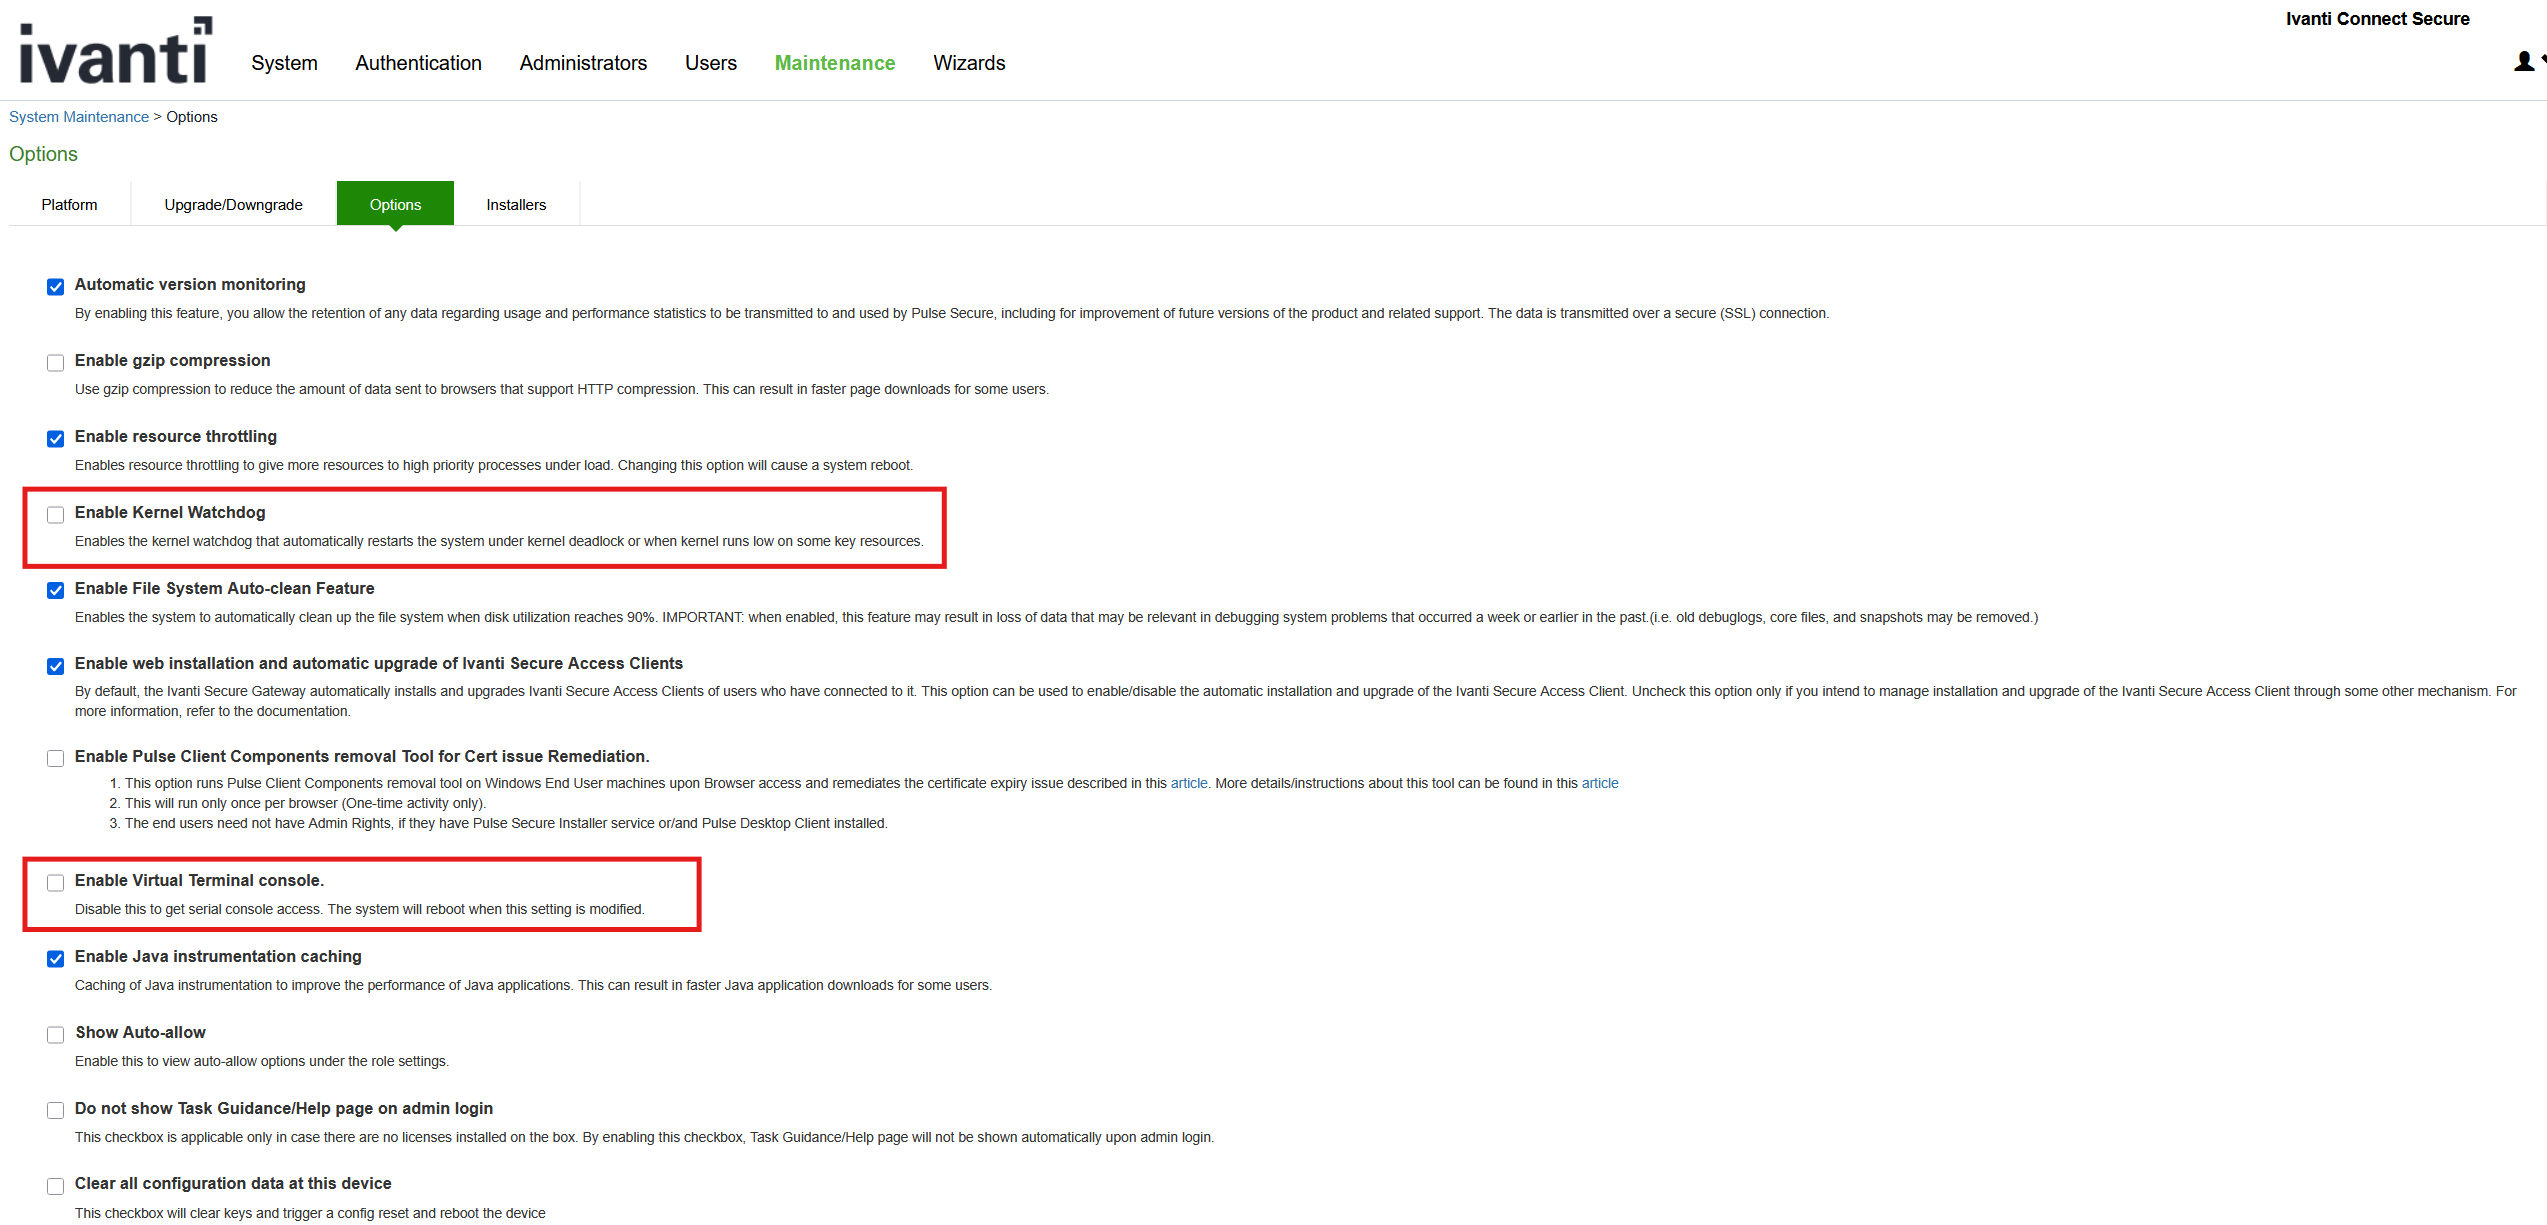The height and width of the screenshot is (1225, 2547).
Task: Disable Java instrumentation caching
Action: point(55,958)
